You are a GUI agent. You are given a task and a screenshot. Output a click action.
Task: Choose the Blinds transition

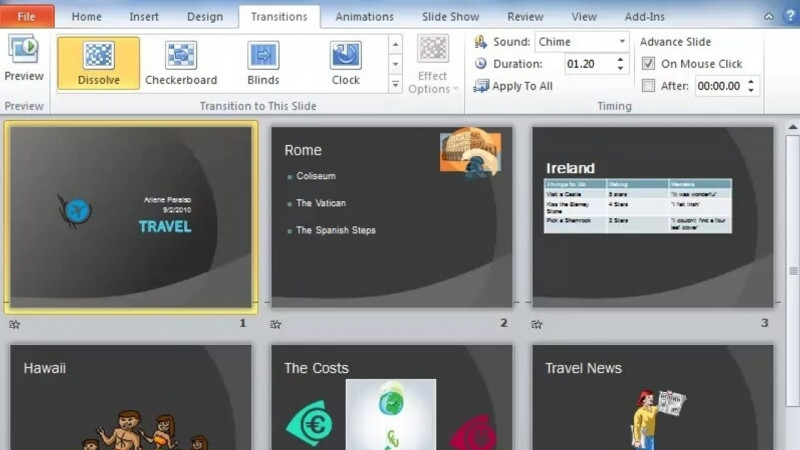[x=263, y=63]
